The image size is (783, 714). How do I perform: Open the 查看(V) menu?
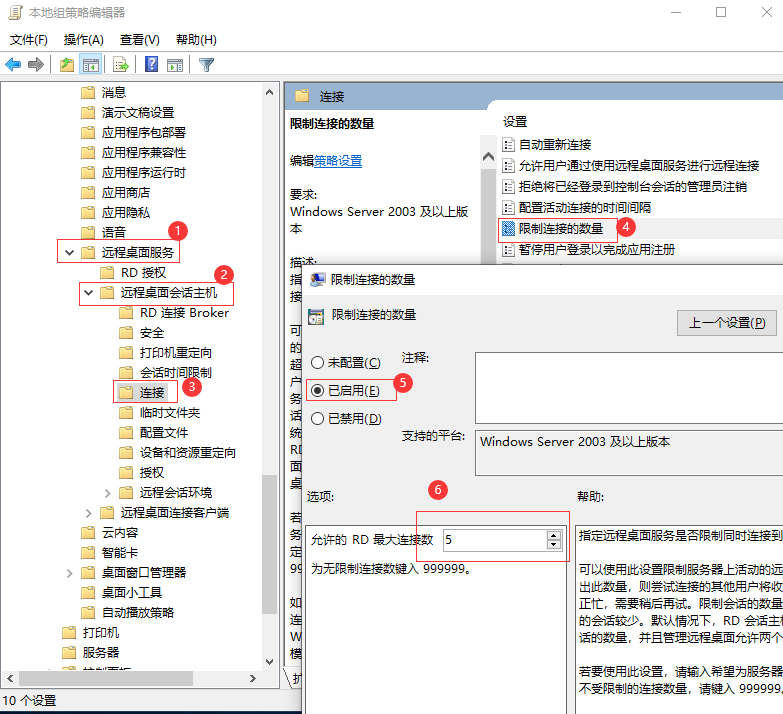(x=139, y=40)
